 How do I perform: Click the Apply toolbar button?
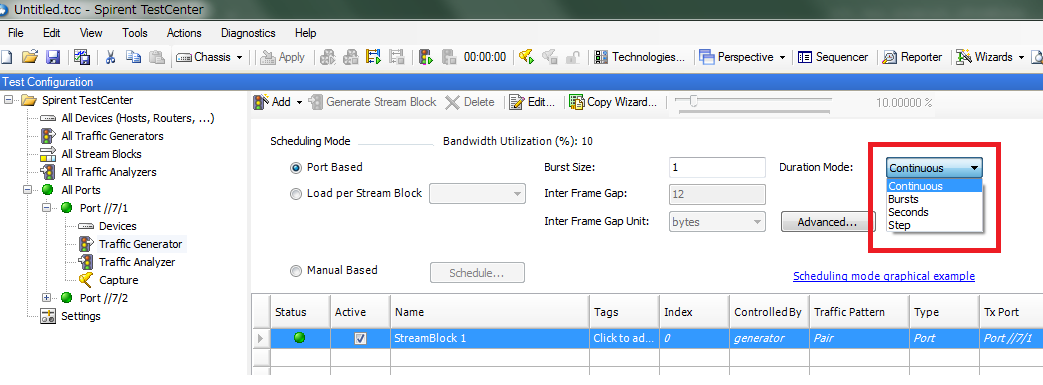click(x=283, y=57)
